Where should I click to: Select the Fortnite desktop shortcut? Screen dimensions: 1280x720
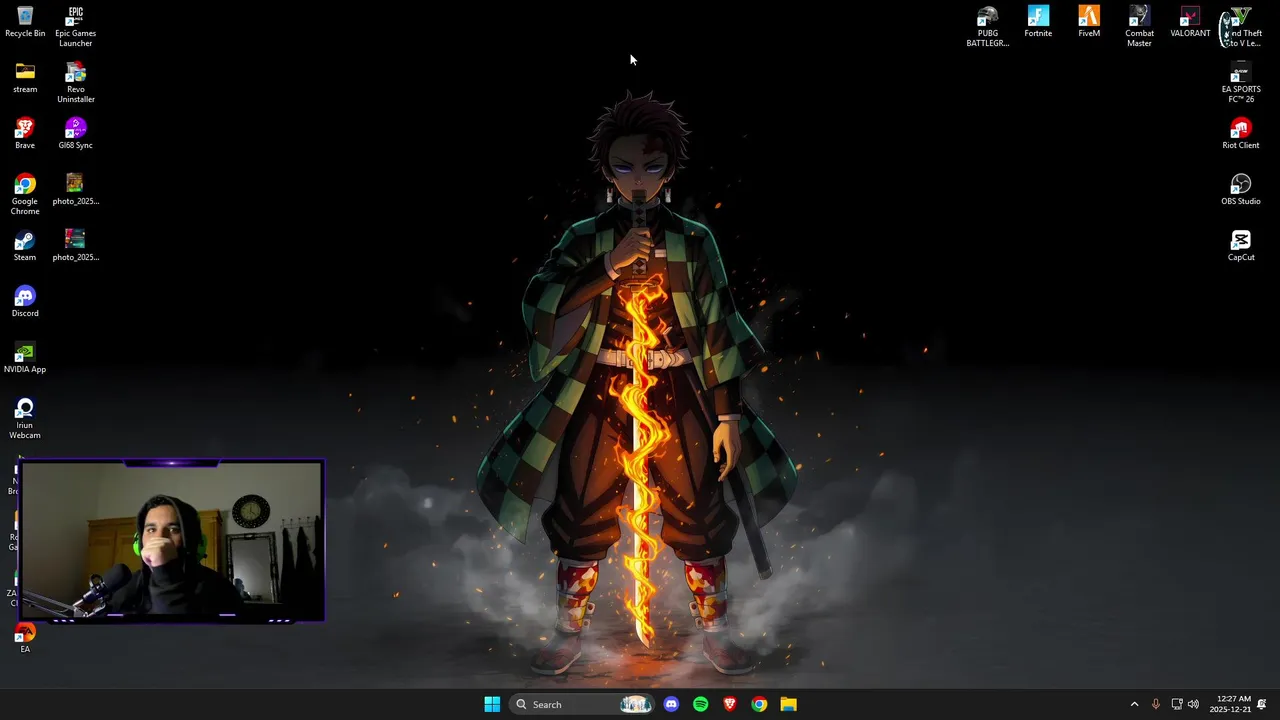(1038, 22)
